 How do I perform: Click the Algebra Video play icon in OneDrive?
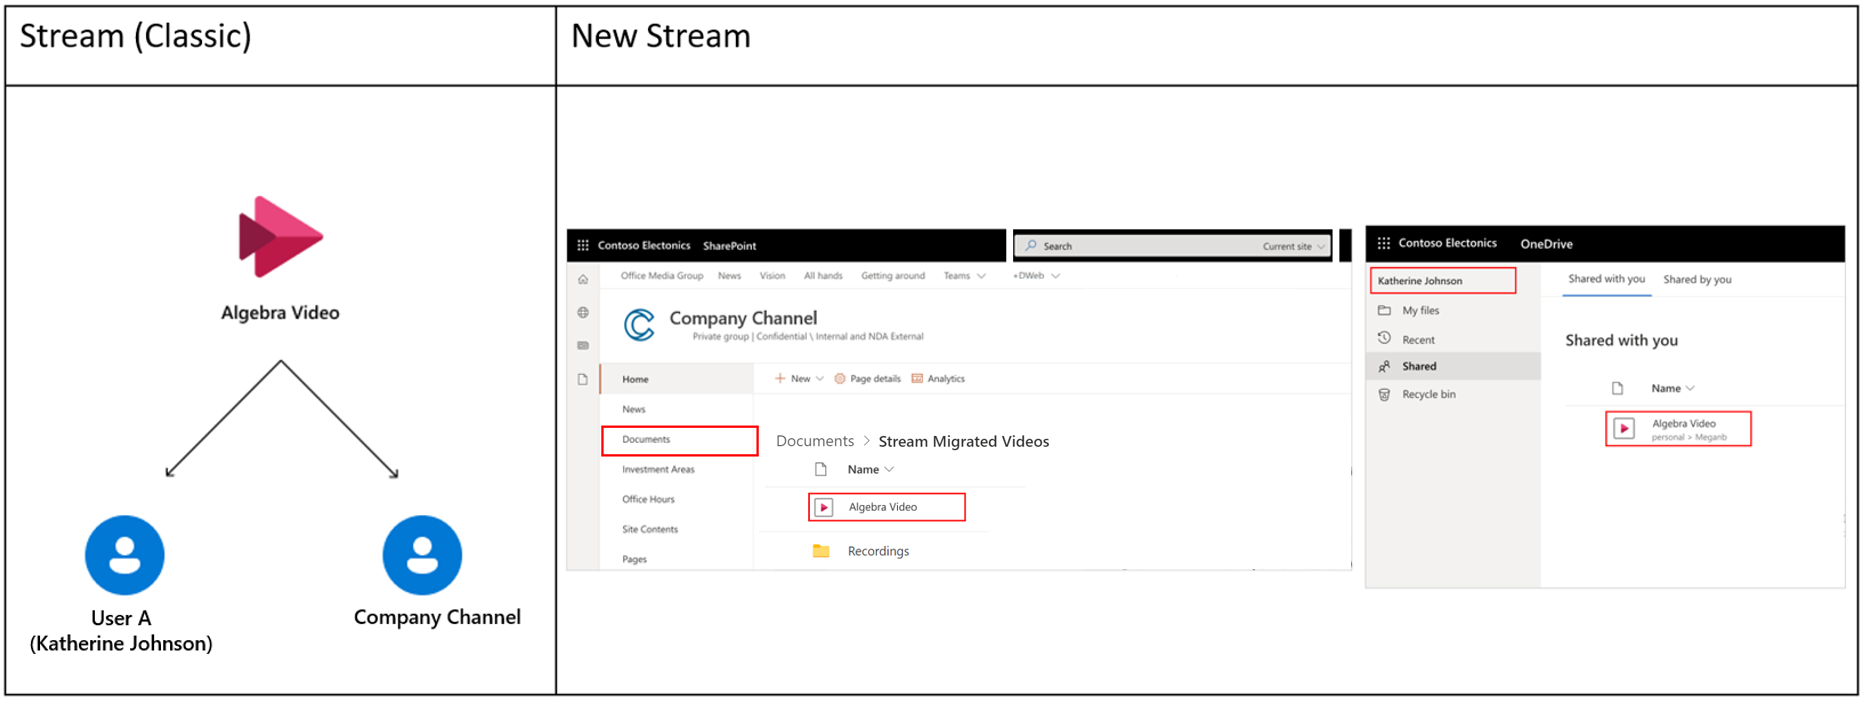tap(1624, 429)
